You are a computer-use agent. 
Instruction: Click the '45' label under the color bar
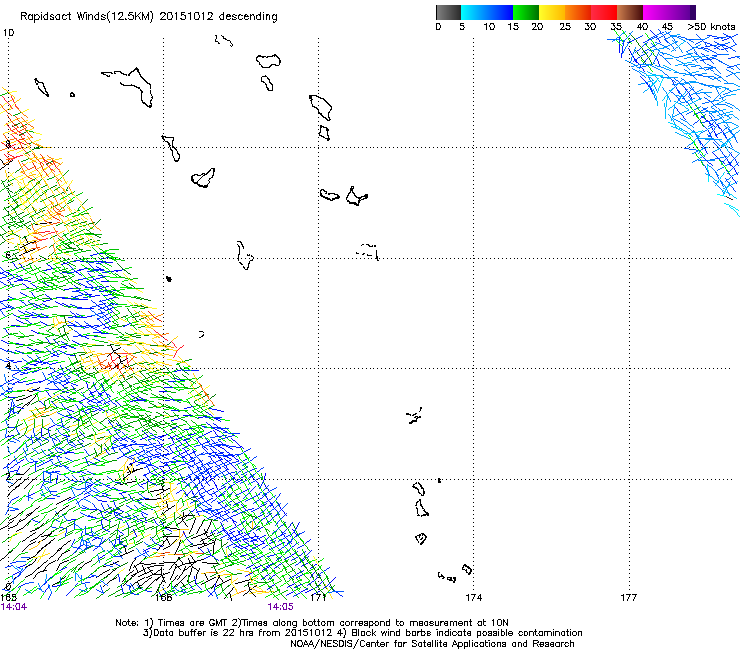tap(667, 27)
